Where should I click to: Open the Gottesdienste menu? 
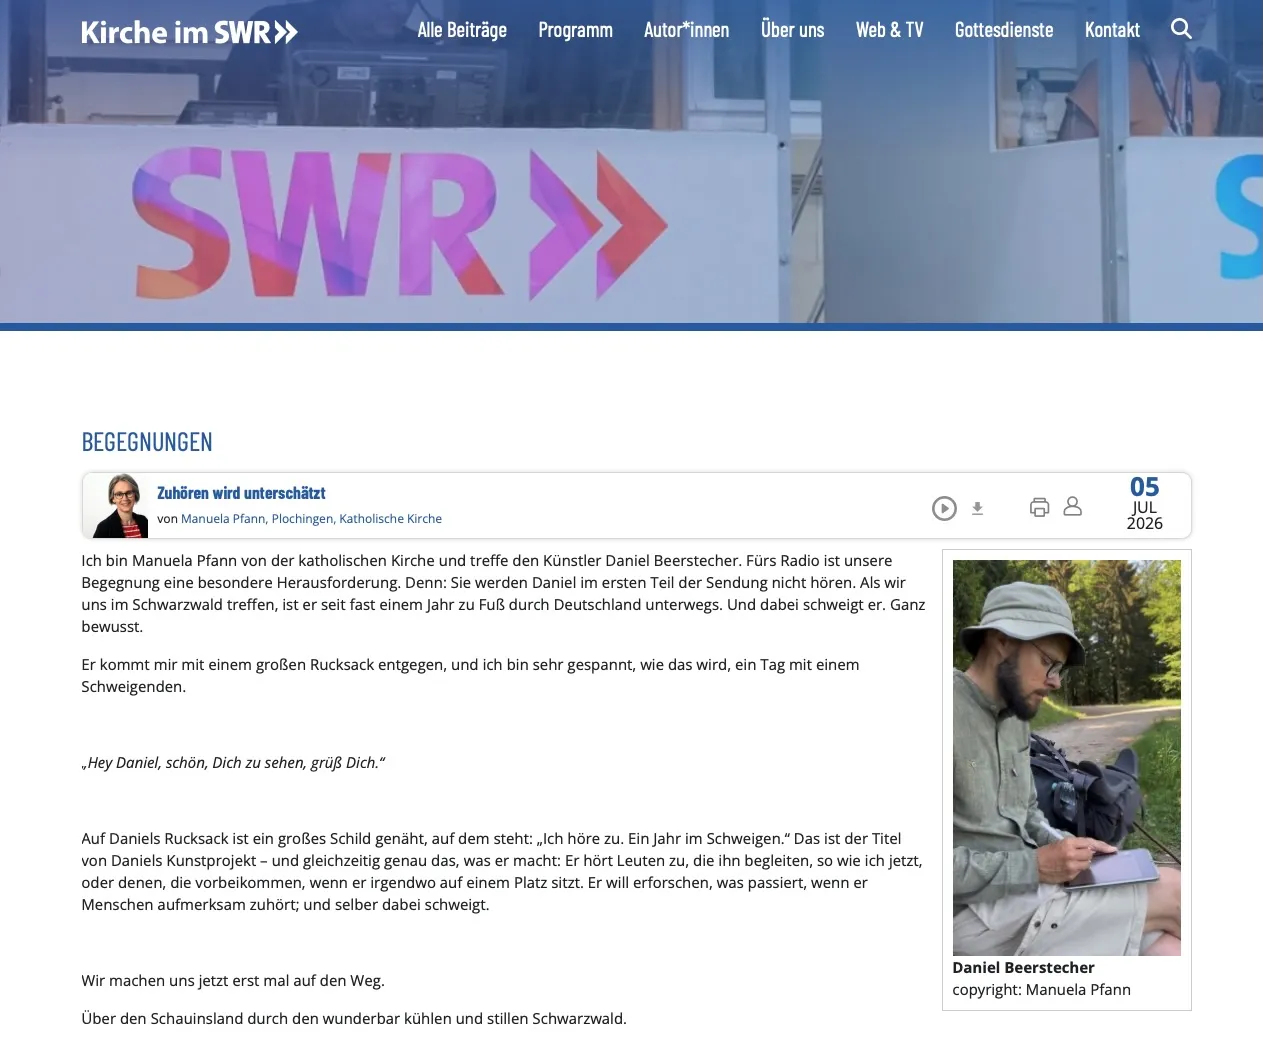[1004, 30]
